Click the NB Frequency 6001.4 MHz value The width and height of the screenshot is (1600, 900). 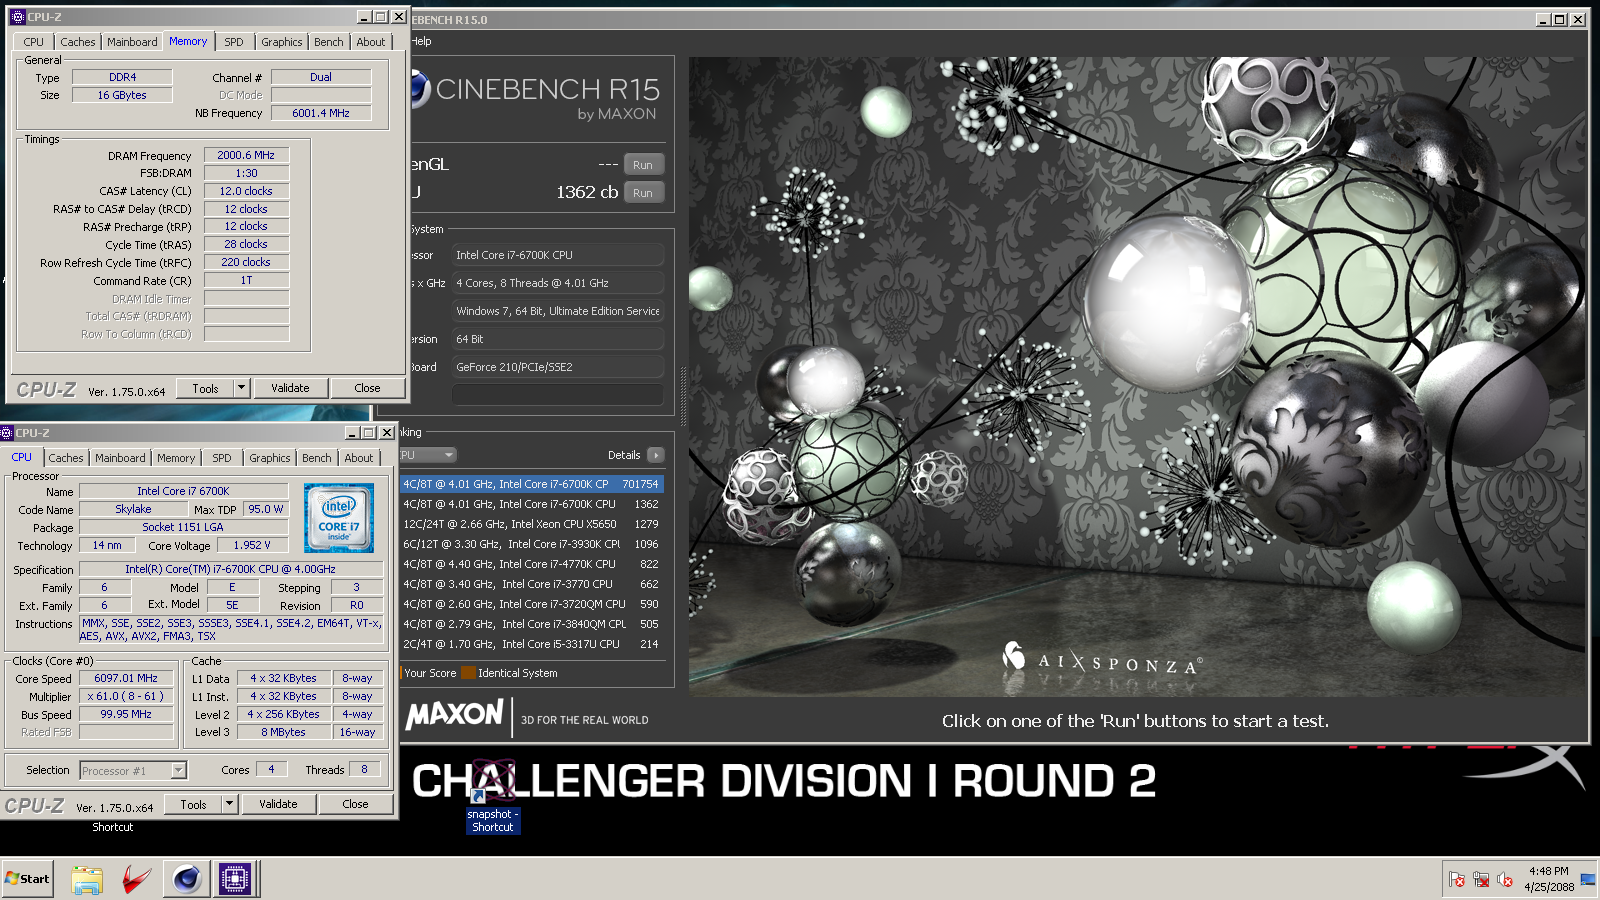[x=321, y=113]
